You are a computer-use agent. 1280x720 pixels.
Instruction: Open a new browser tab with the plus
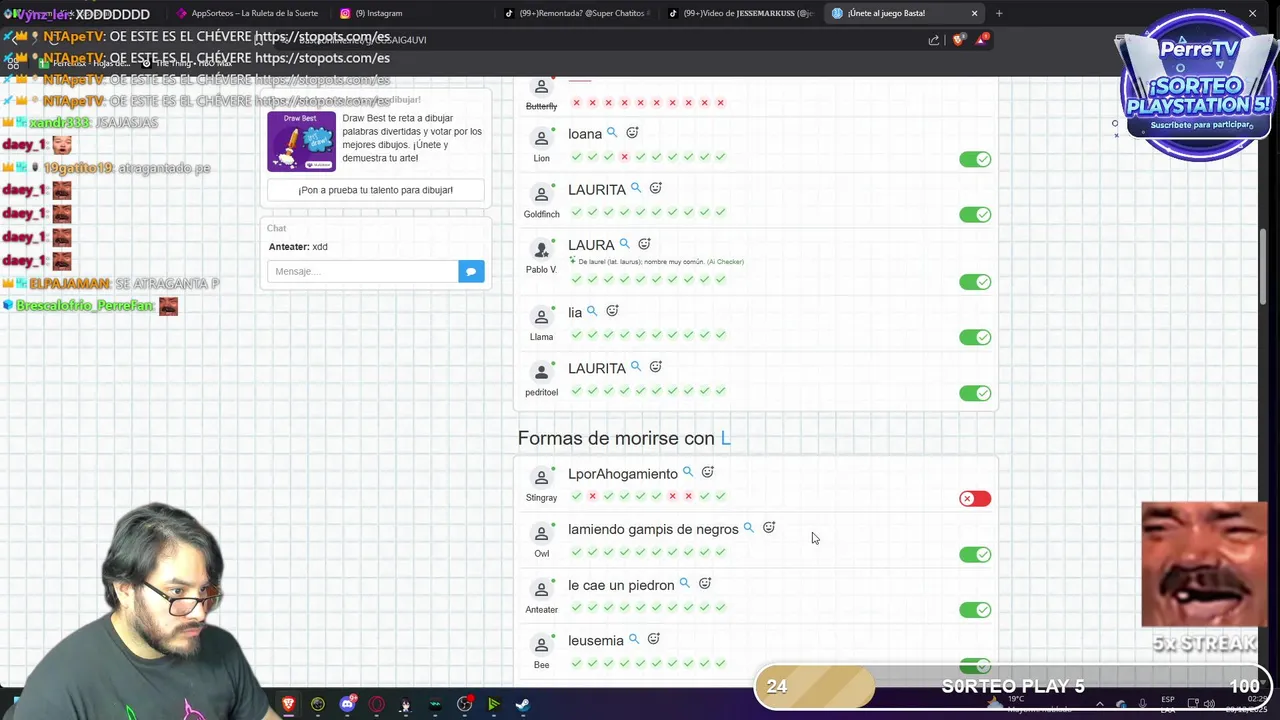(998, 13)
